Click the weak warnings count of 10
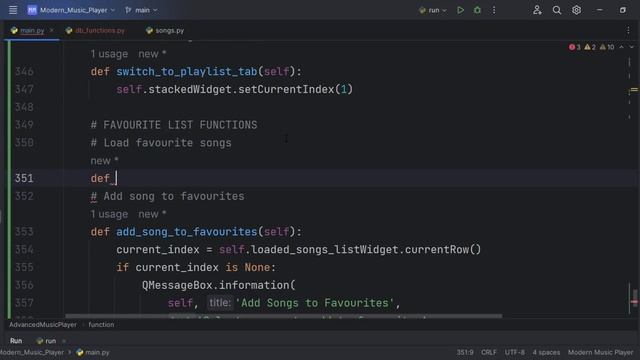640x360 pixels. [x=607, y=47]
